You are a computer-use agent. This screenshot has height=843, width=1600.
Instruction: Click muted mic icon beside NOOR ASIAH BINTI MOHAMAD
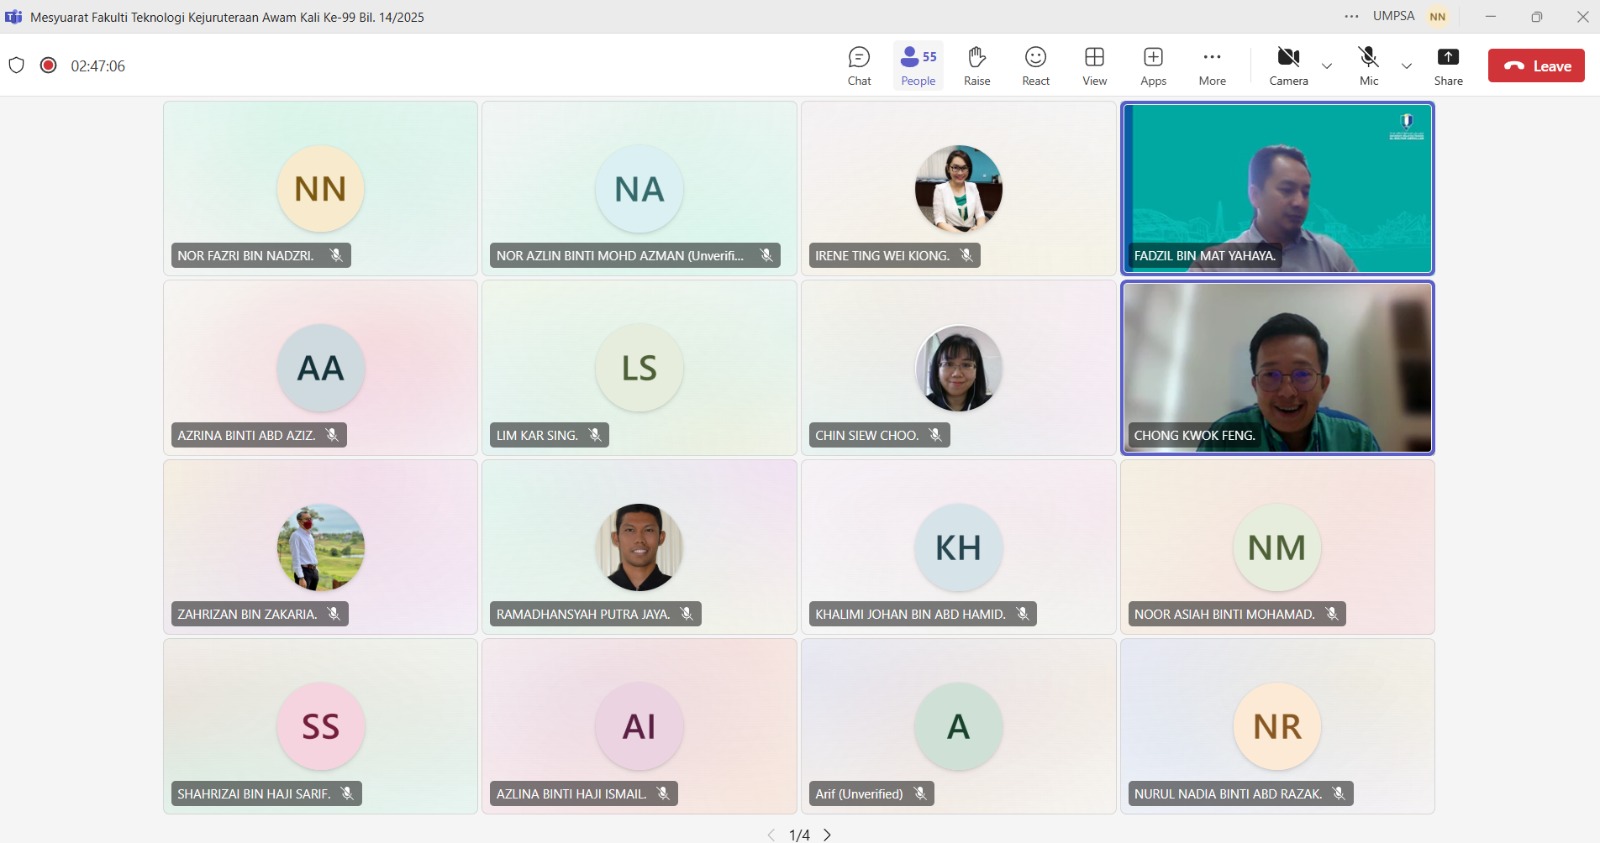point(1331,614)
